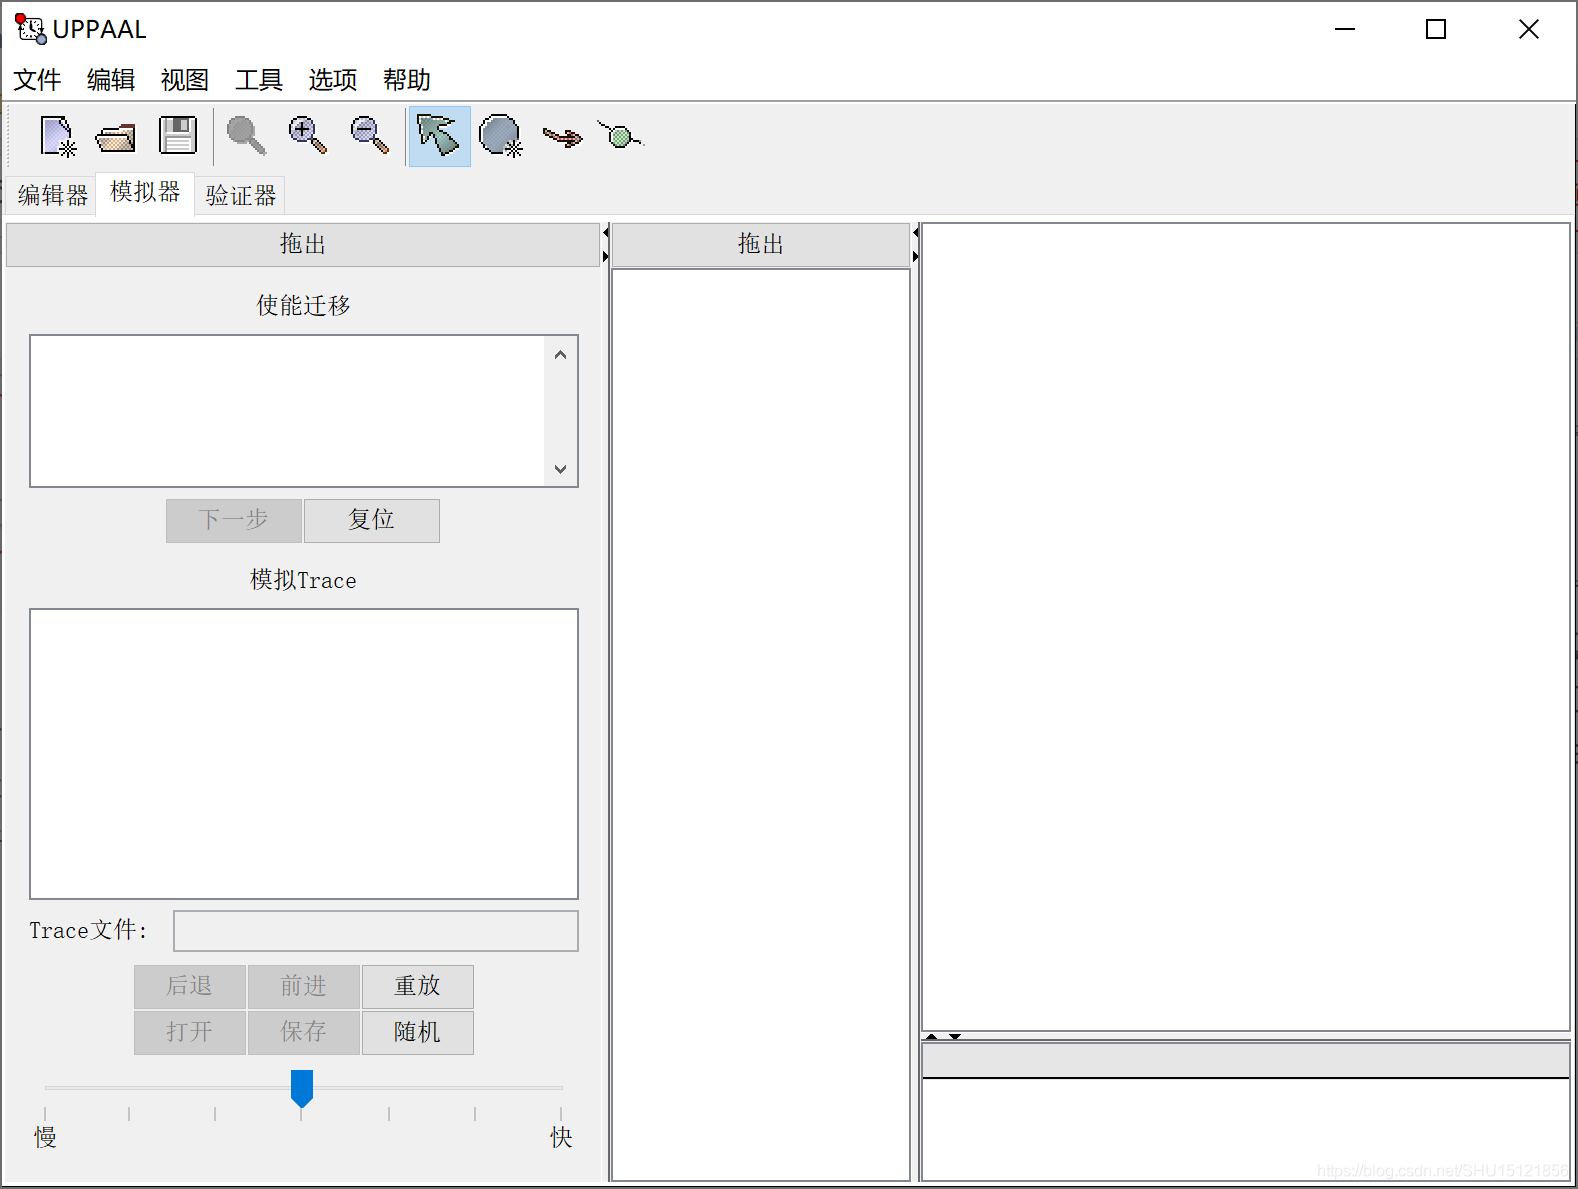Image resolution: width=1578 pixels, height=1189 pixels.
Task: Click the zoom in magnifier icon
Action: pos(307,135)
